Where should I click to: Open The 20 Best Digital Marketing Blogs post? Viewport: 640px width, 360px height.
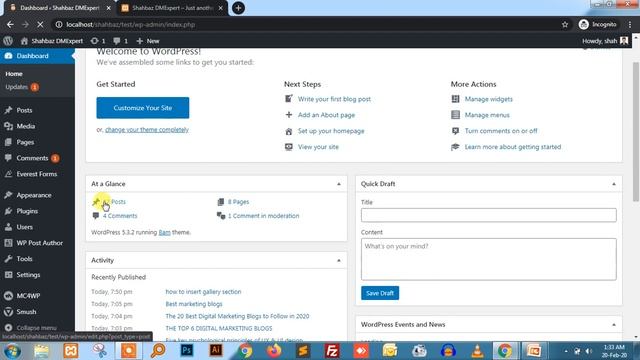(237, 316)
